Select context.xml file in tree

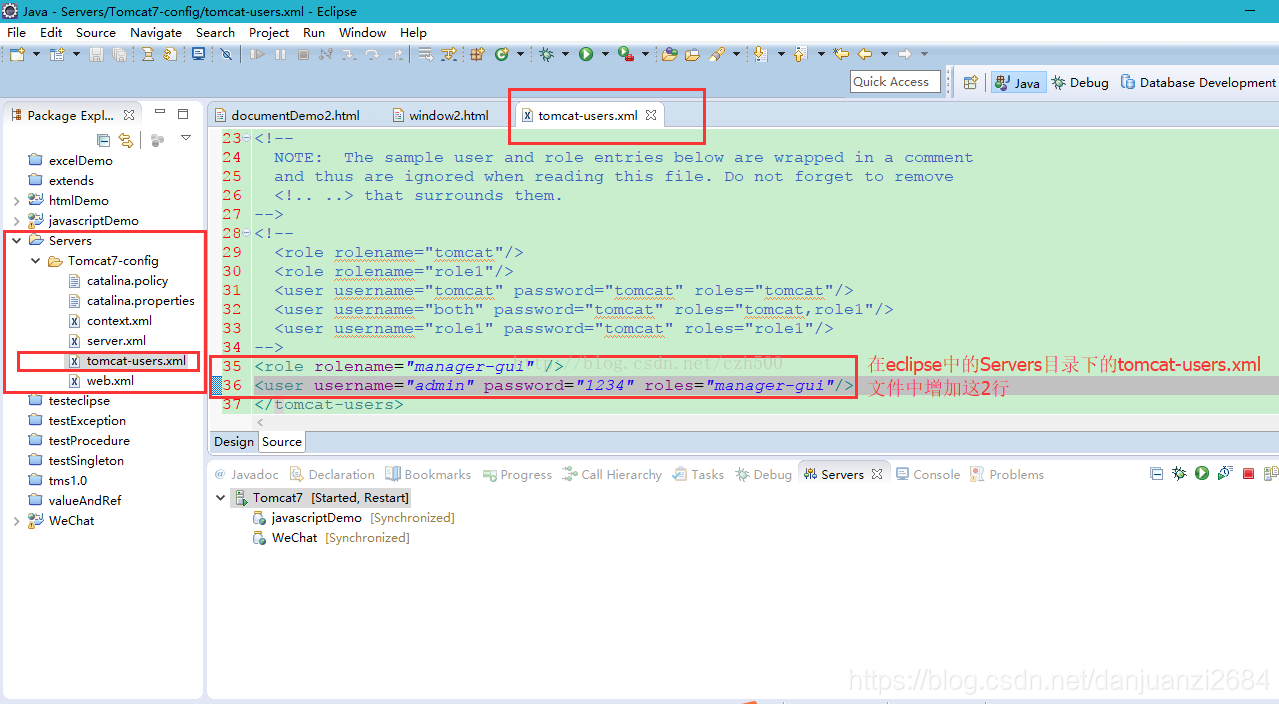coord(110,320)
